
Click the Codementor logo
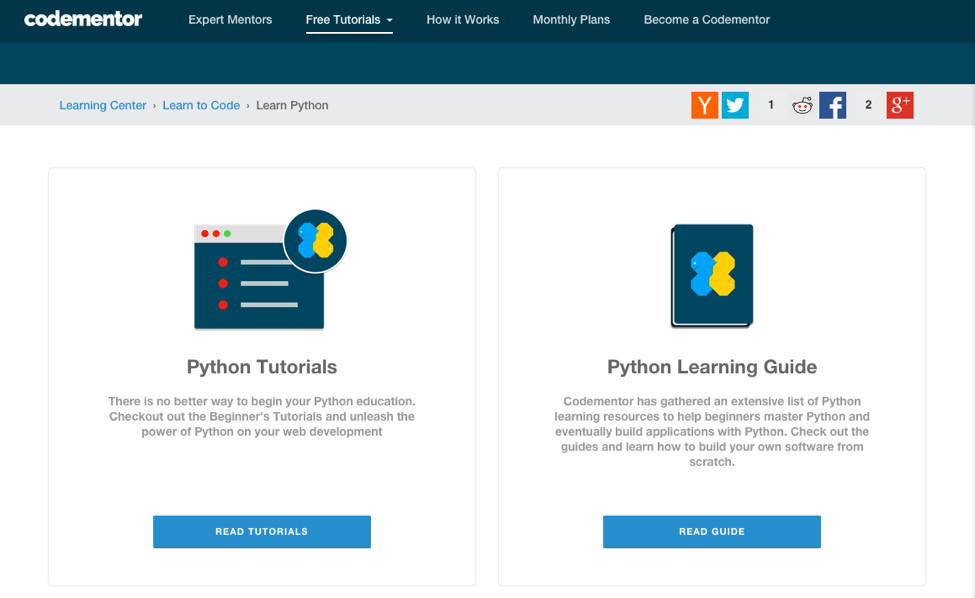click(x=83, y=19)
